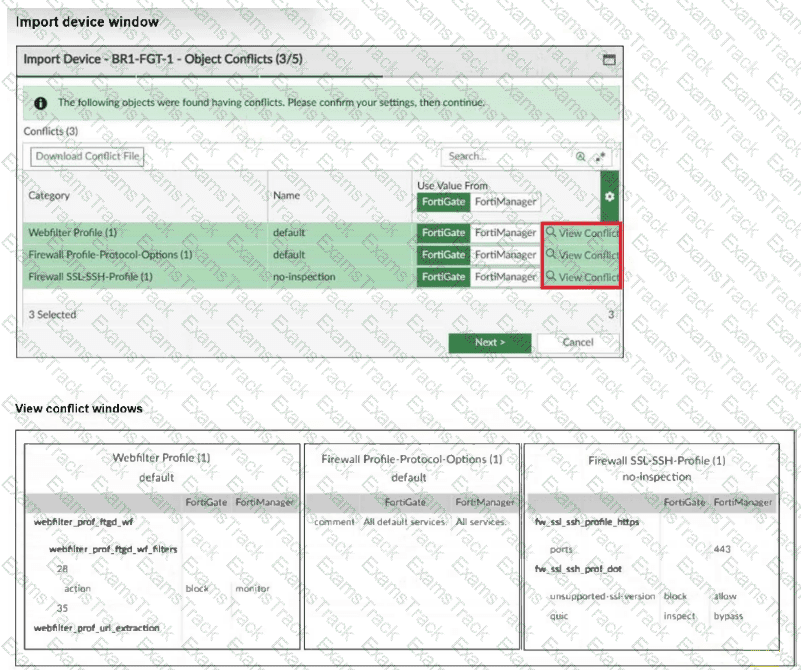Set header Use Value From to FortiGate
The image size is (801, 670).
[443, 201]
